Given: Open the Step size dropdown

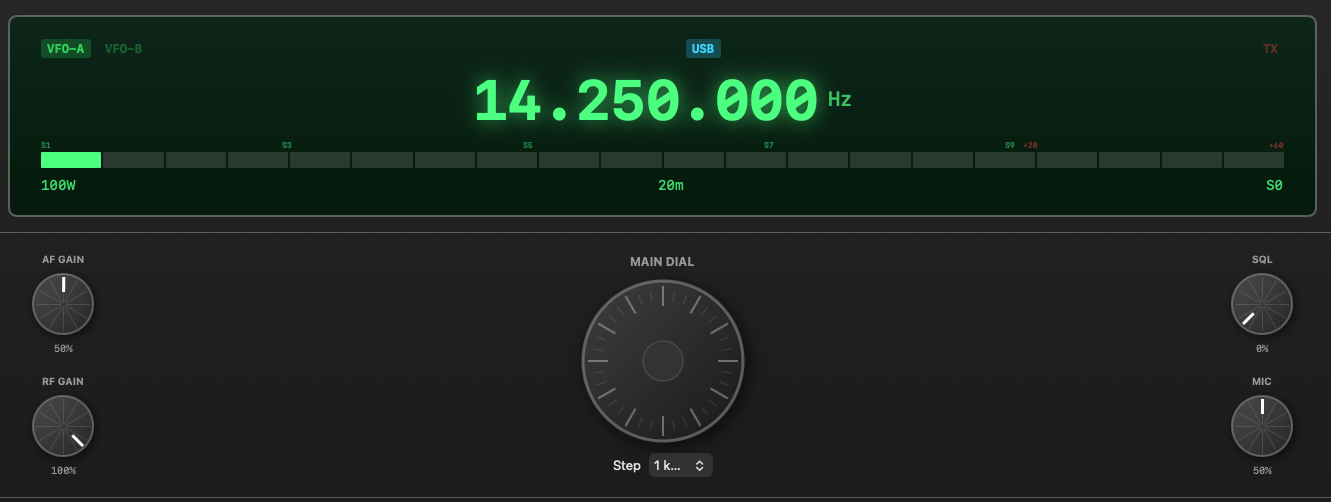Looking at the screenshot, I should (x=681, y=466).
